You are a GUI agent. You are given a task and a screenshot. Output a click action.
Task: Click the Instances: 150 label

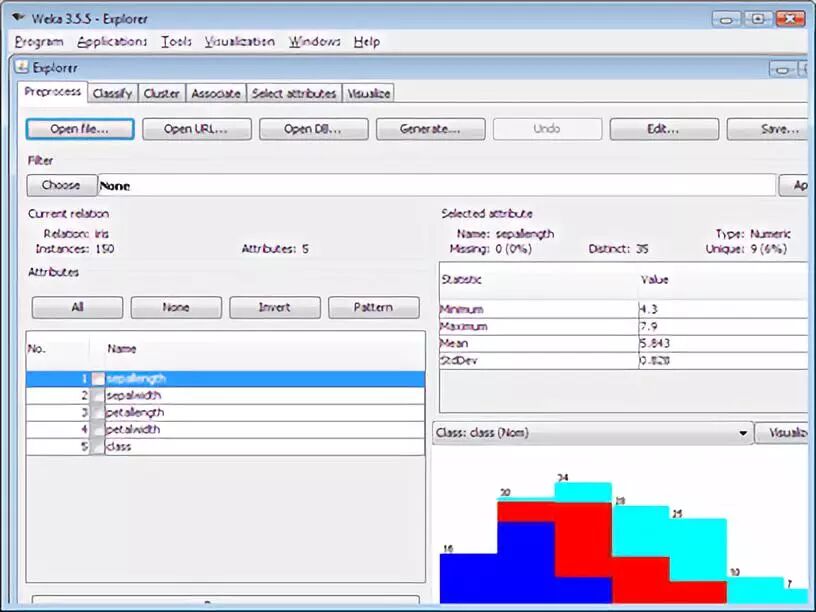(74, 249)
